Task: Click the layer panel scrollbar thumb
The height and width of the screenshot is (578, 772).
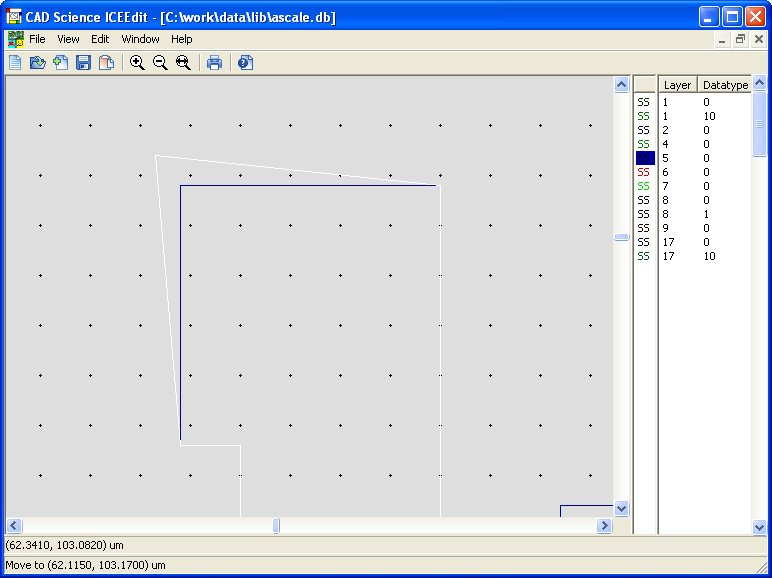Action: point(759,124)
